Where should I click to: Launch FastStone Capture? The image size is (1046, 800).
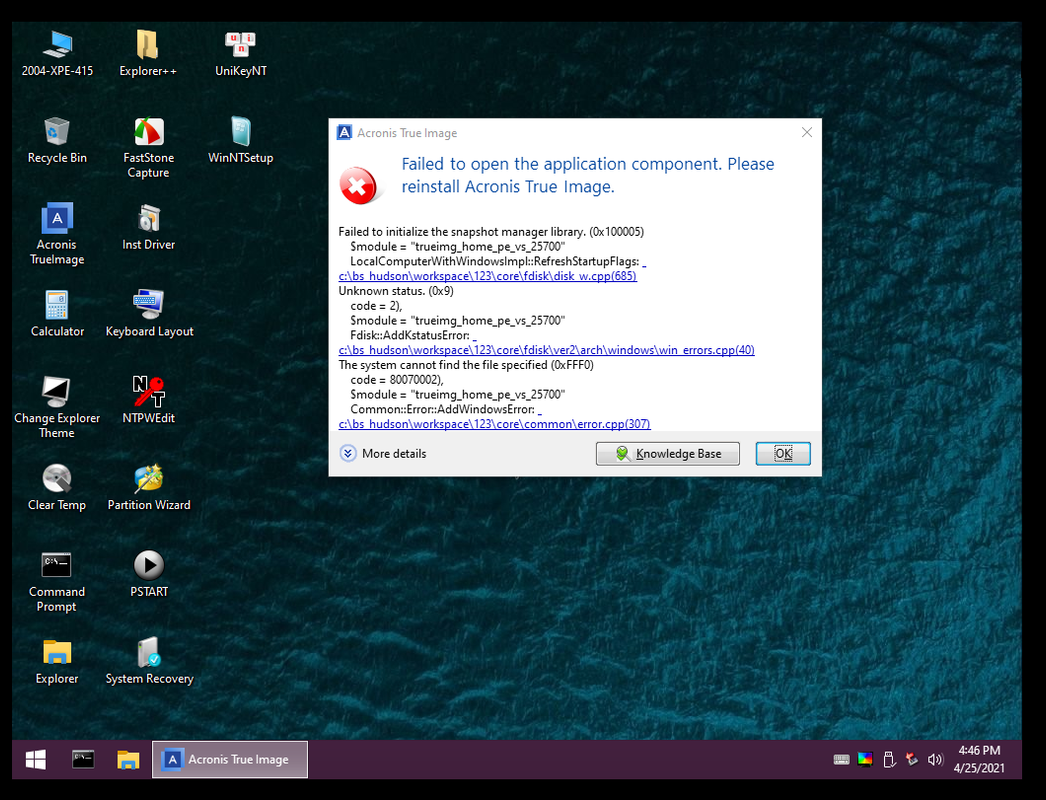(149, 147)
